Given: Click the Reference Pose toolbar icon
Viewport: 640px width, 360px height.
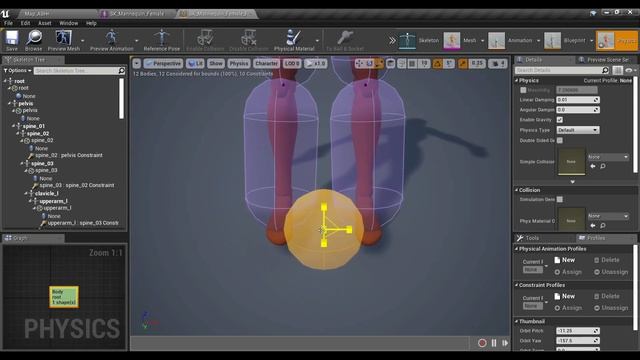Looking at the screenshot, I should click(162, 40).
